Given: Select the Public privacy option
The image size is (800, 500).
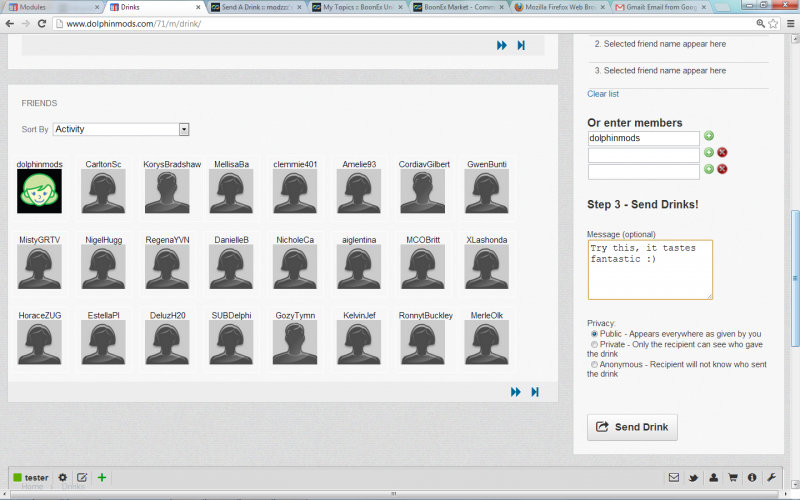Looking at the screenshot, I should click(595, 334).
